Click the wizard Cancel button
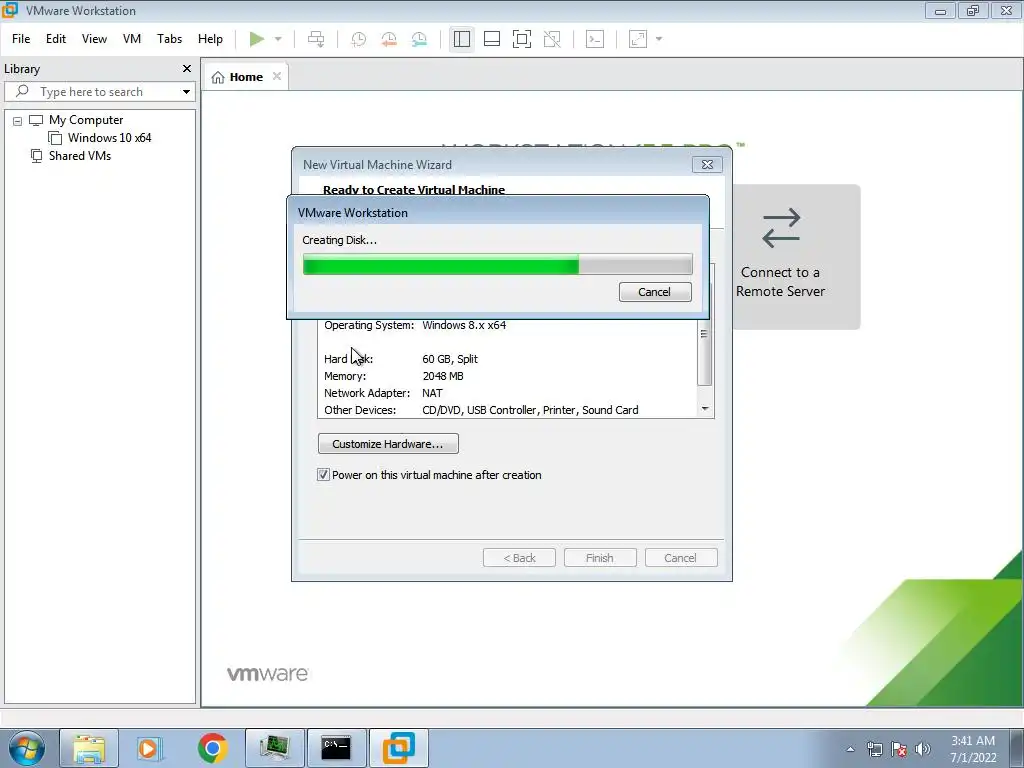Screen dimensions: 1024x768 click(x=680, y=558)
